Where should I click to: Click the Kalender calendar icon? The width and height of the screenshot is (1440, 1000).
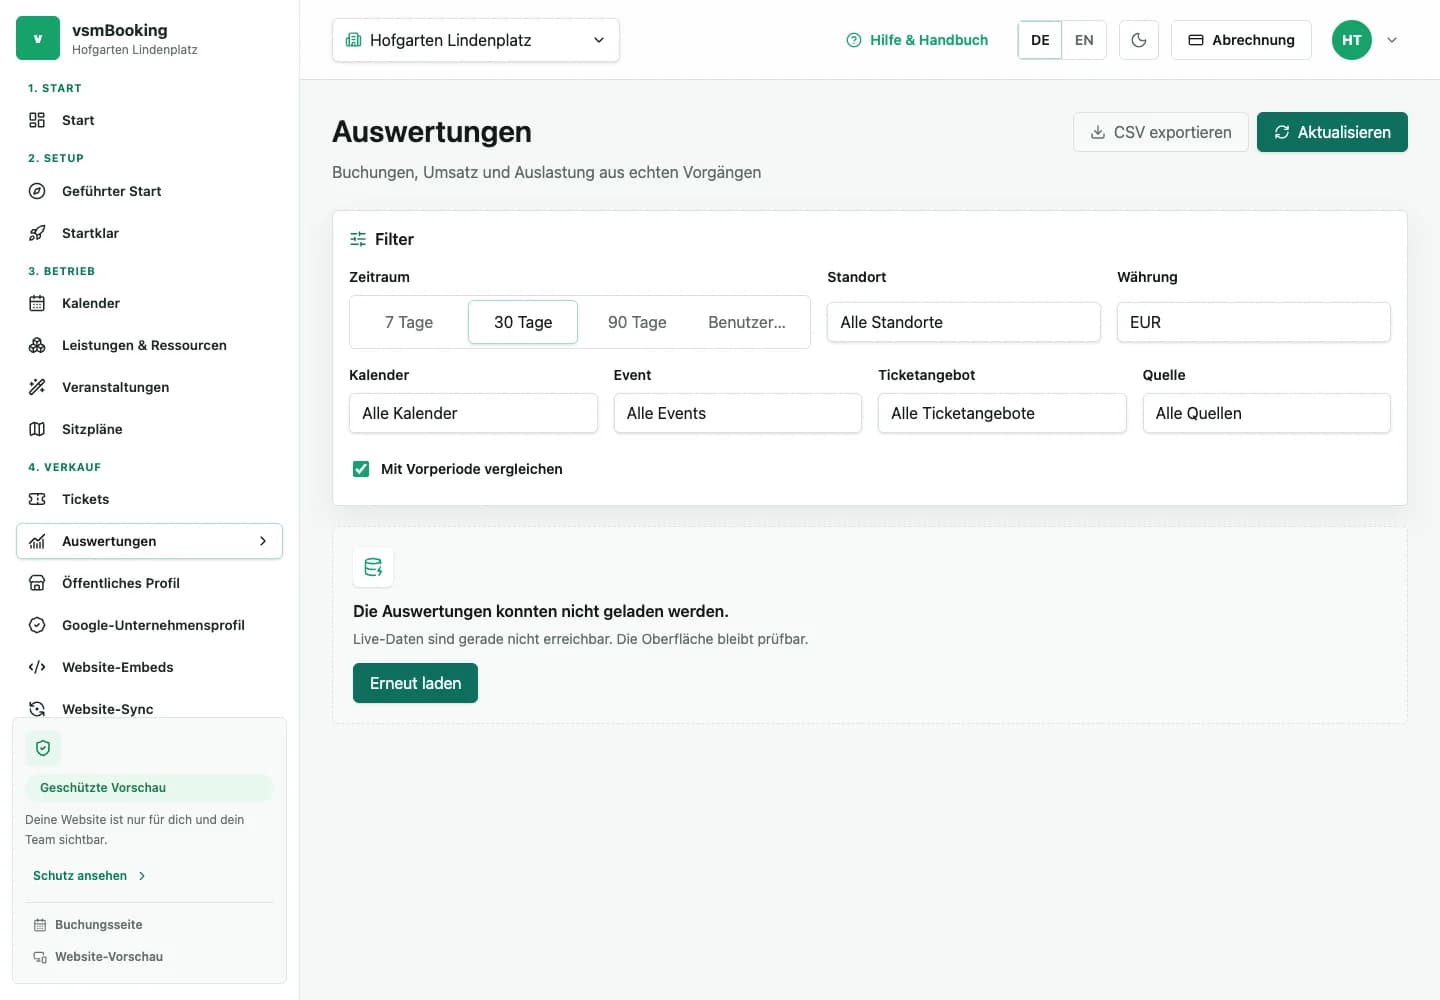37,303
